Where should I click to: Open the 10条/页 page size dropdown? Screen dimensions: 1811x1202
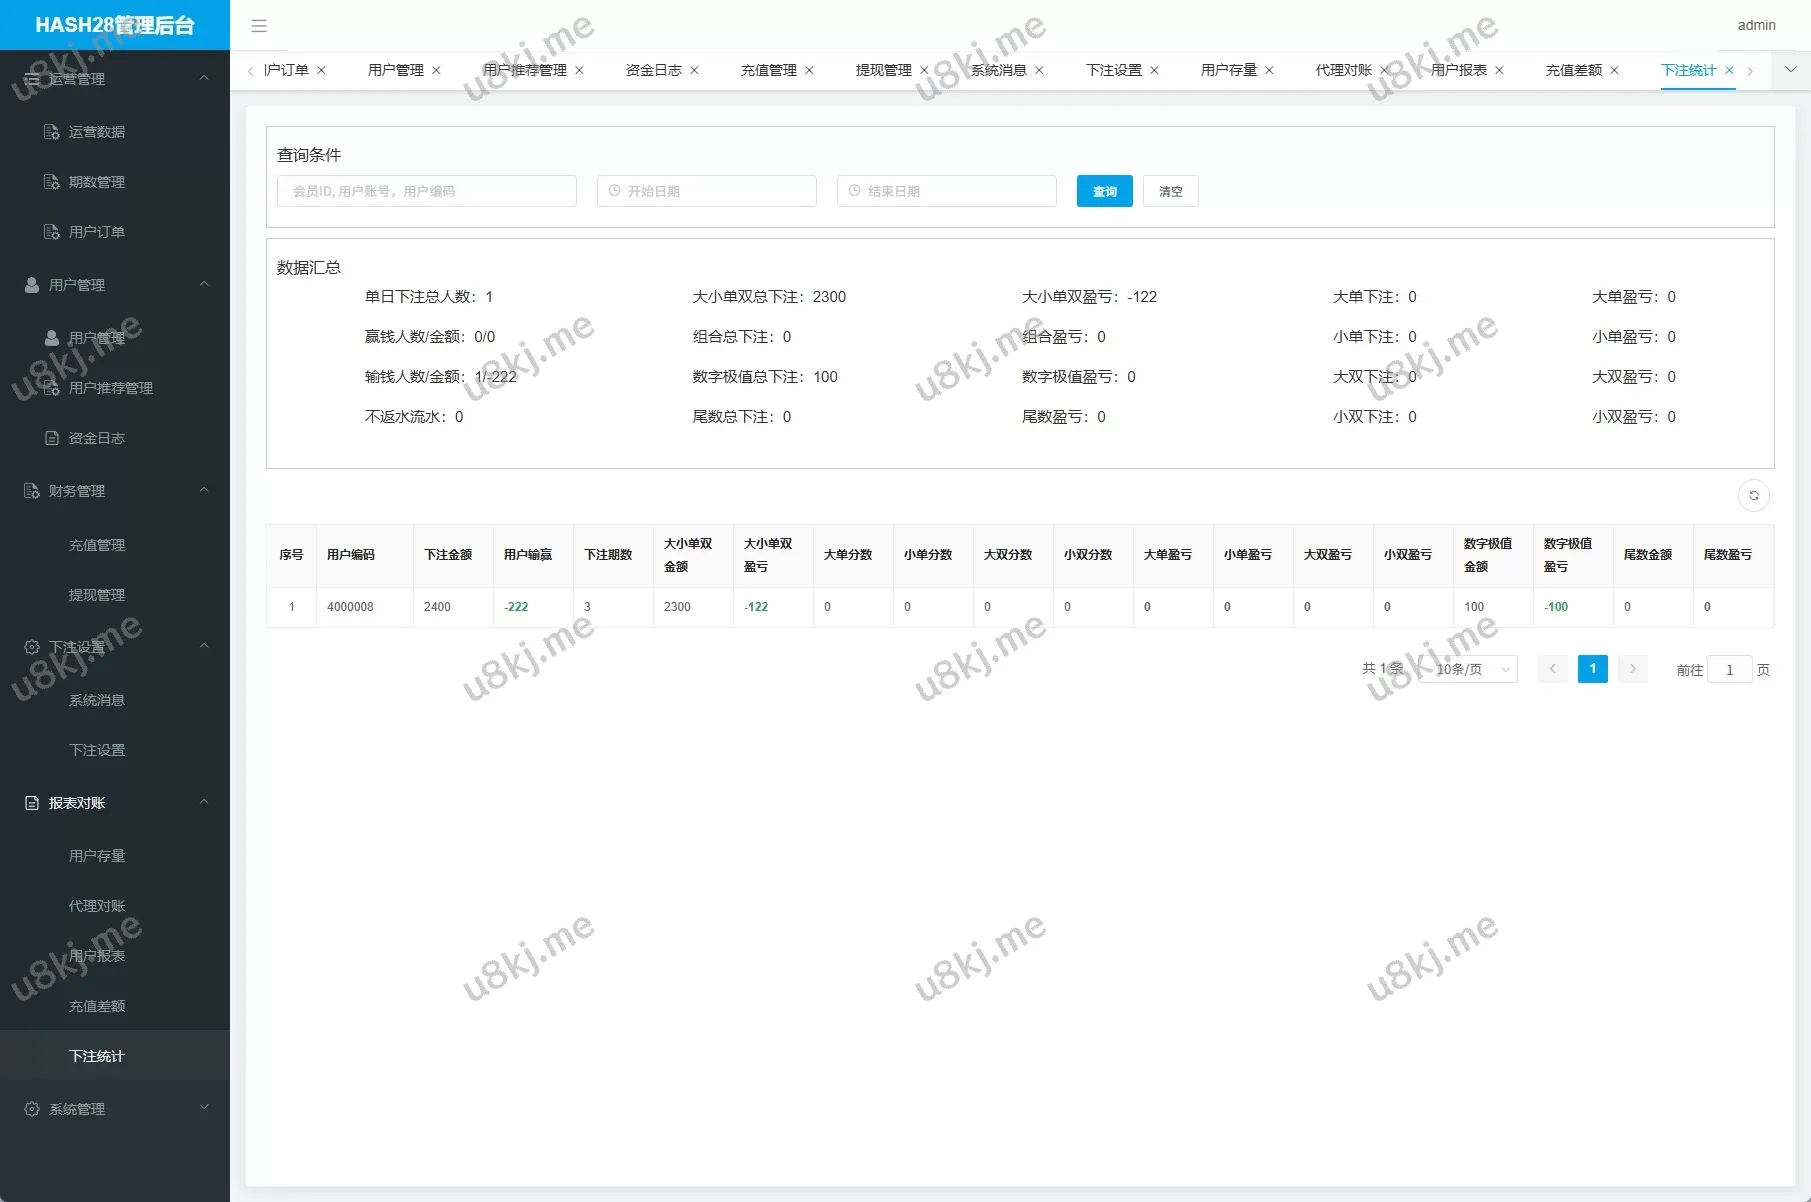(x=1468, y=670)
